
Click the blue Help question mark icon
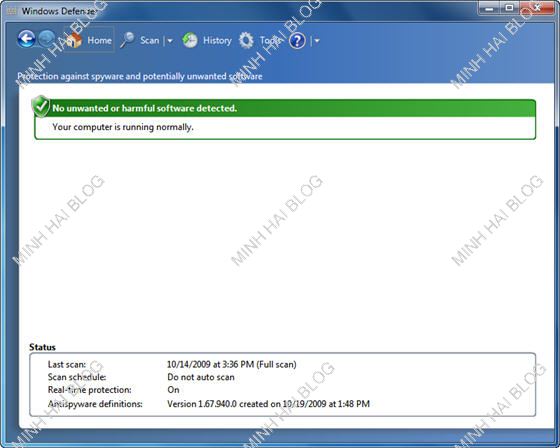(297, 41)
